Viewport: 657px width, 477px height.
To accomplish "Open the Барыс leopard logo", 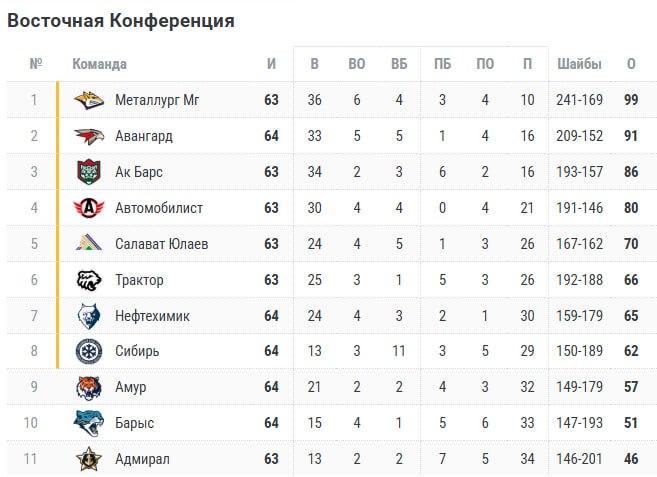I will pyautogui.click(x=89, y=423).
